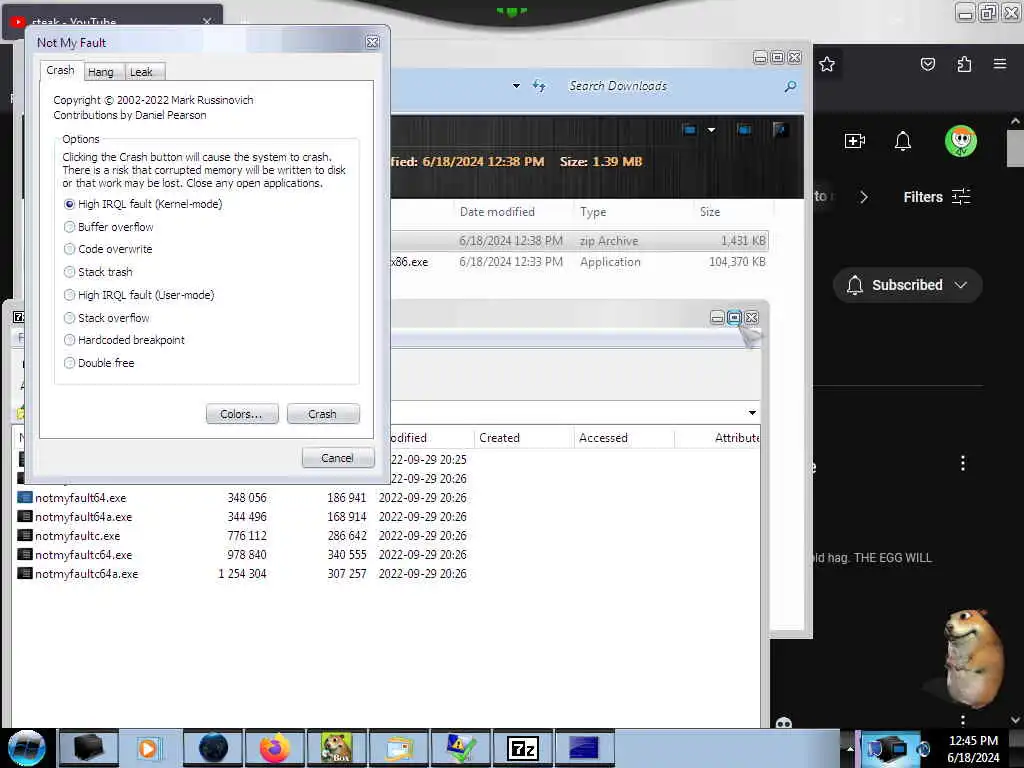Open Firefox Pocket save icon
Viewport: 1024px width, 768px height.
pos(927,64)
